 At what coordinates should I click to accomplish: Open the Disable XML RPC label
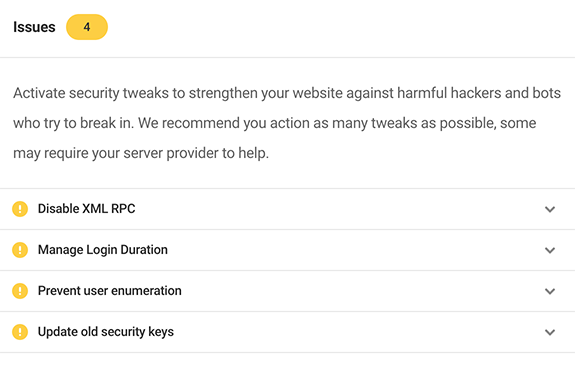tap(87, 209)
